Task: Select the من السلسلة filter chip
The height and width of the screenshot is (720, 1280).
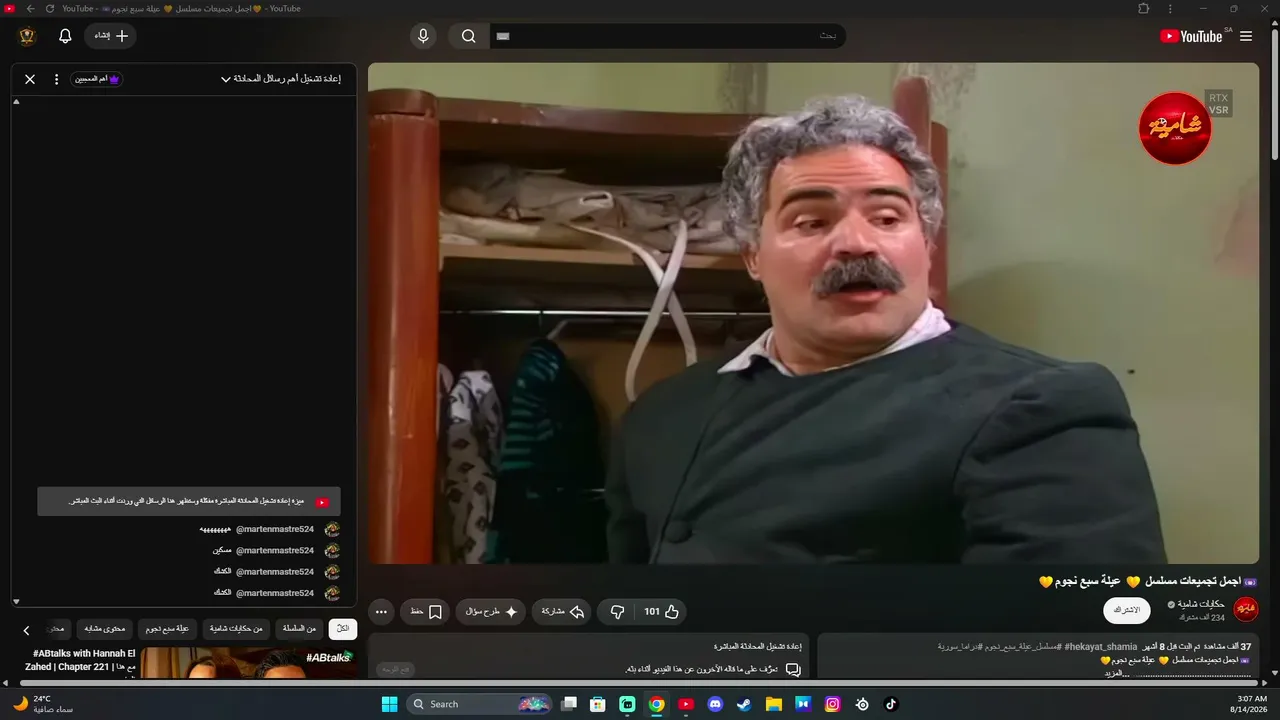Action: [x=299, y=629]
